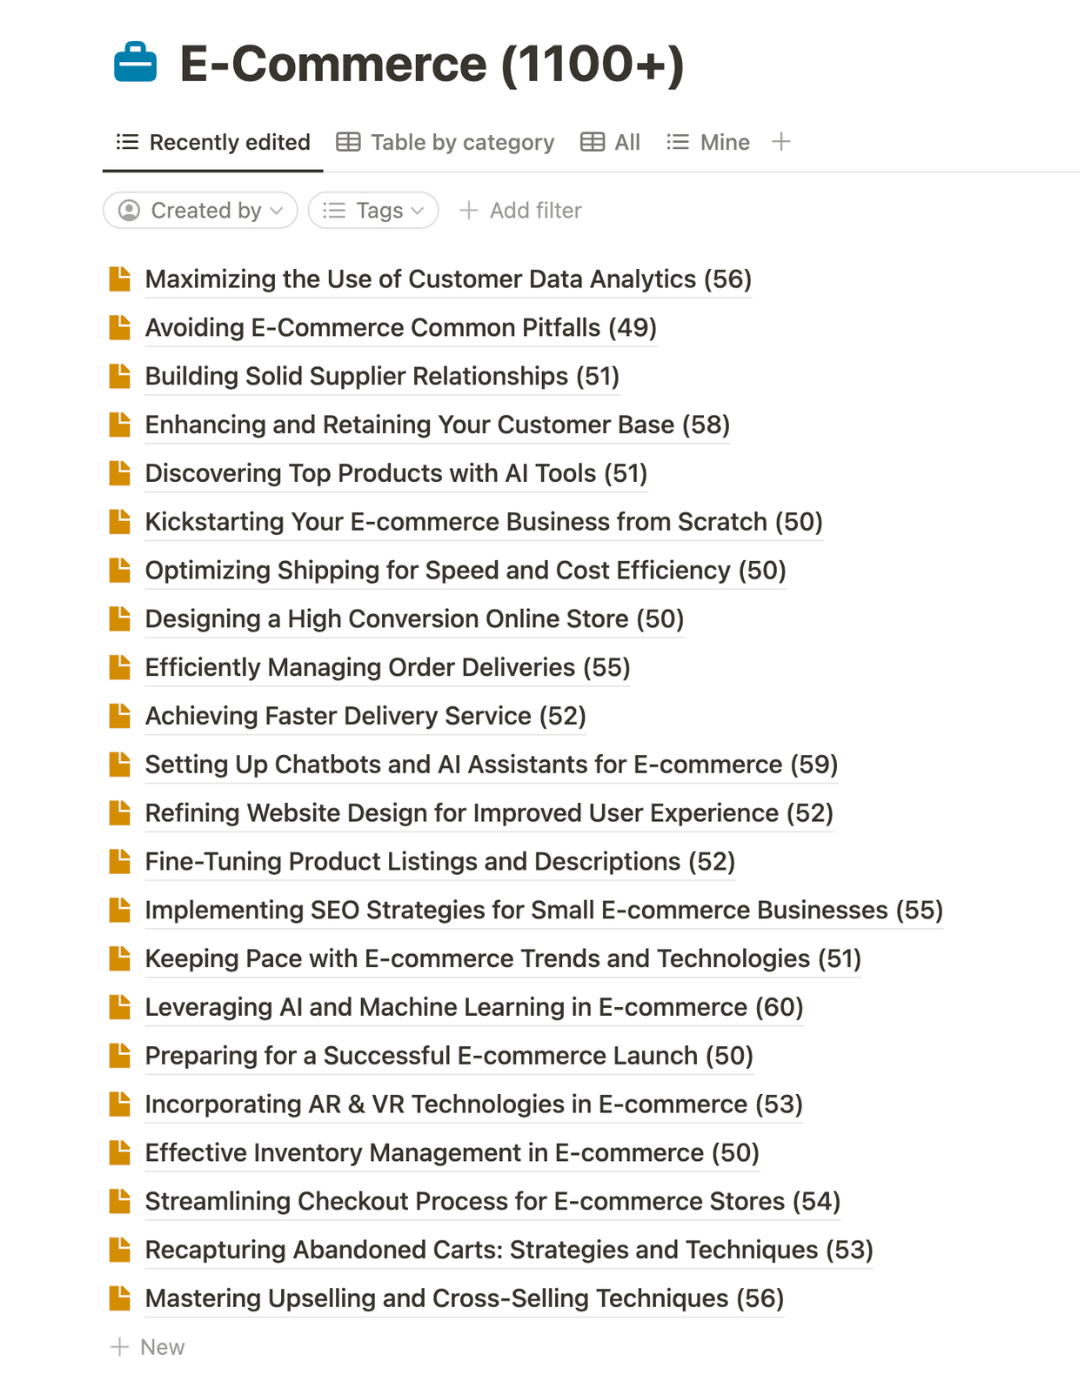Click page icon next to Building Solid Supplier Relationships
1080x1400 pixels.
pos(120,376)
